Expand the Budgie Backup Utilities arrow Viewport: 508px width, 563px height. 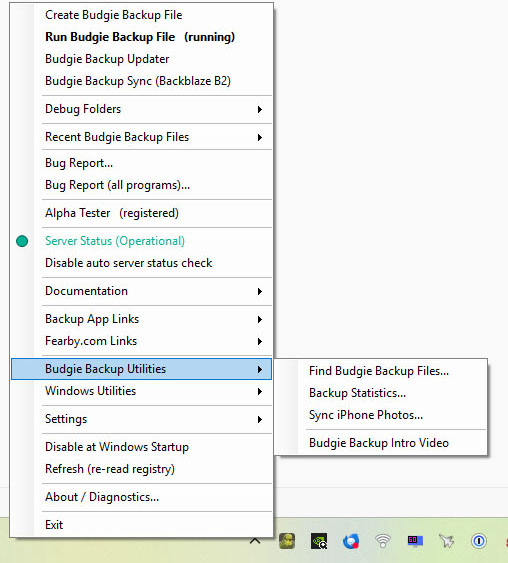[260, 369]
